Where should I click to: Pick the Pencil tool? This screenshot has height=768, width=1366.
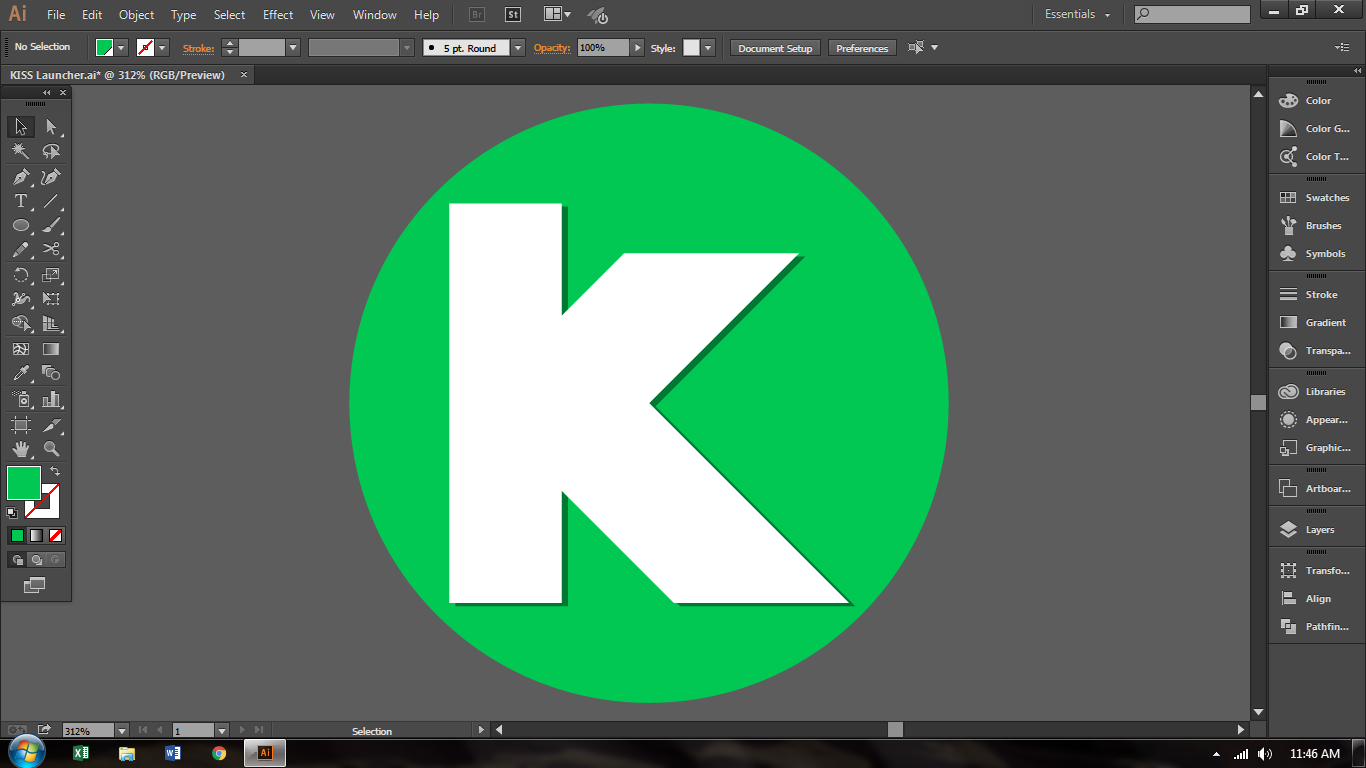(20, 250)
